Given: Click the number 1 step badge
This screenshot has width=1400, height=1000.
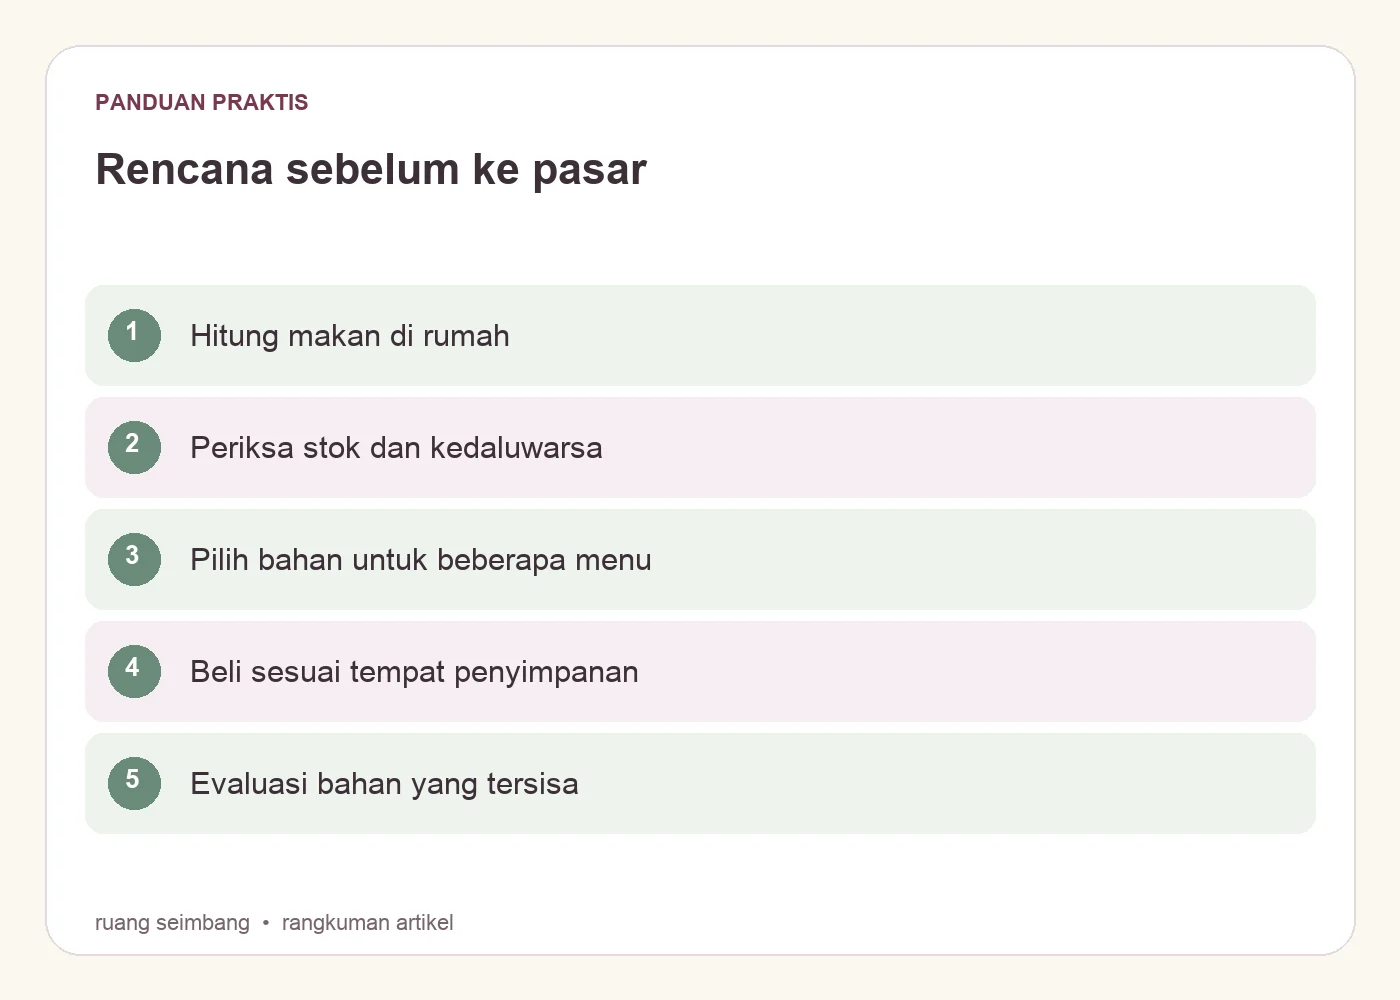Looking at the screenshot, I should pyautogui.click(x=134, y=335).
